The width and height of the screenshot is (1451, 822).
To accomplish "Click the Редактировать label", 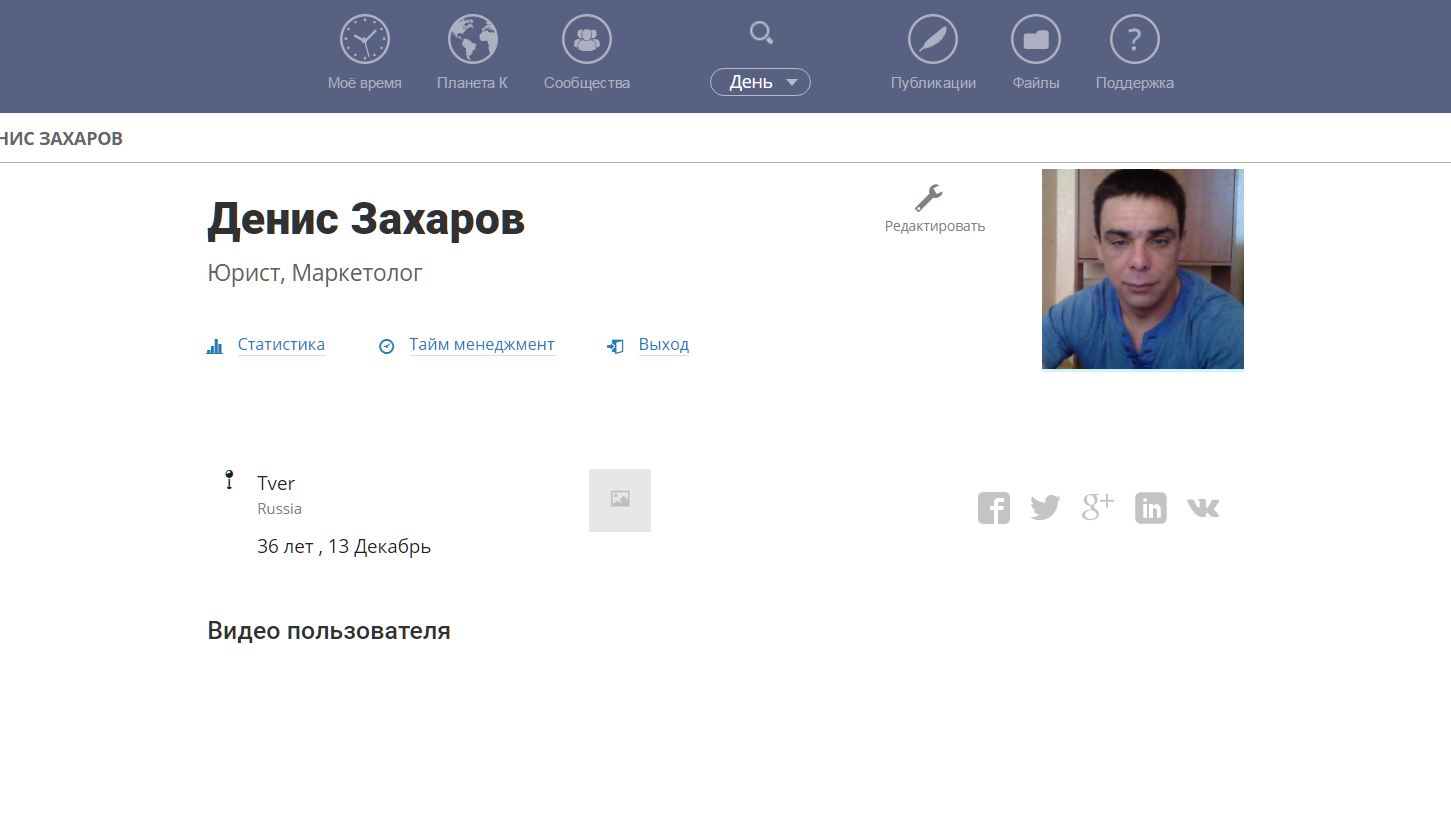I will coord(935,226).
